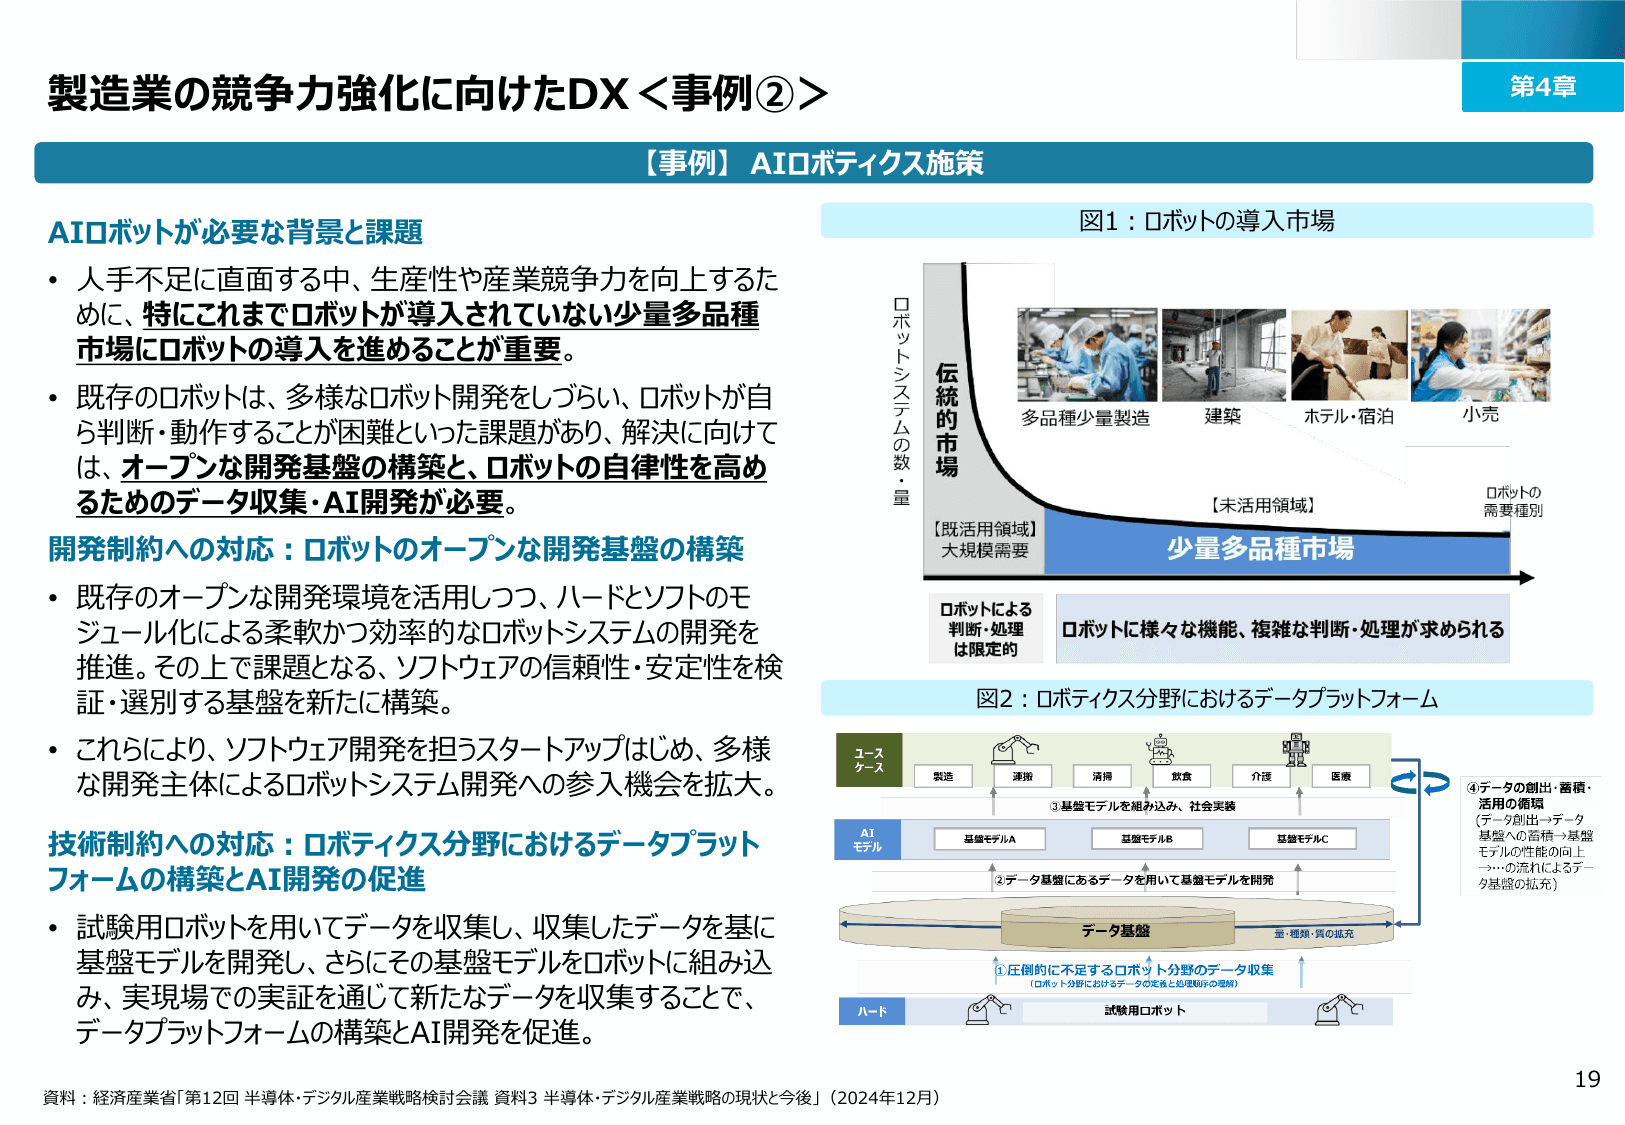
Task: Click the 第4章 chapter badge
Action: [x=1543, y=87]
